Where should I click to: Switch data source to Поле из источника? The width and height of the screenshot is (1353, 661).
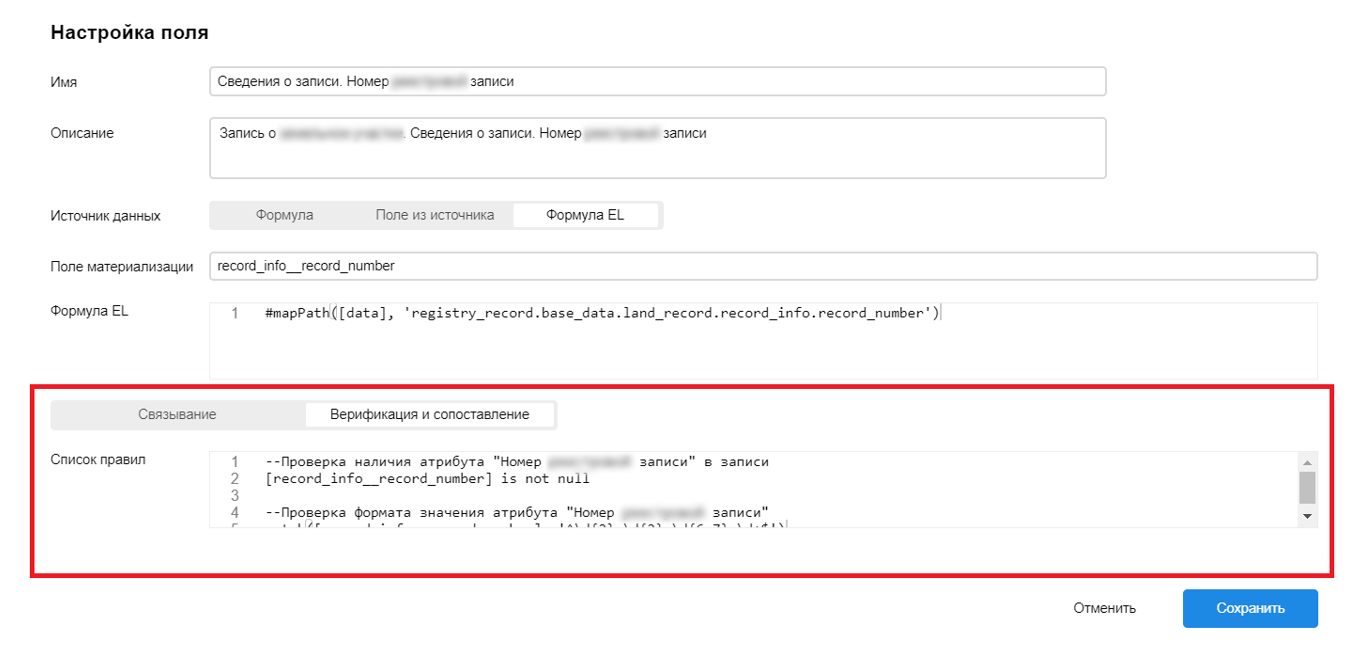point(434,215)
